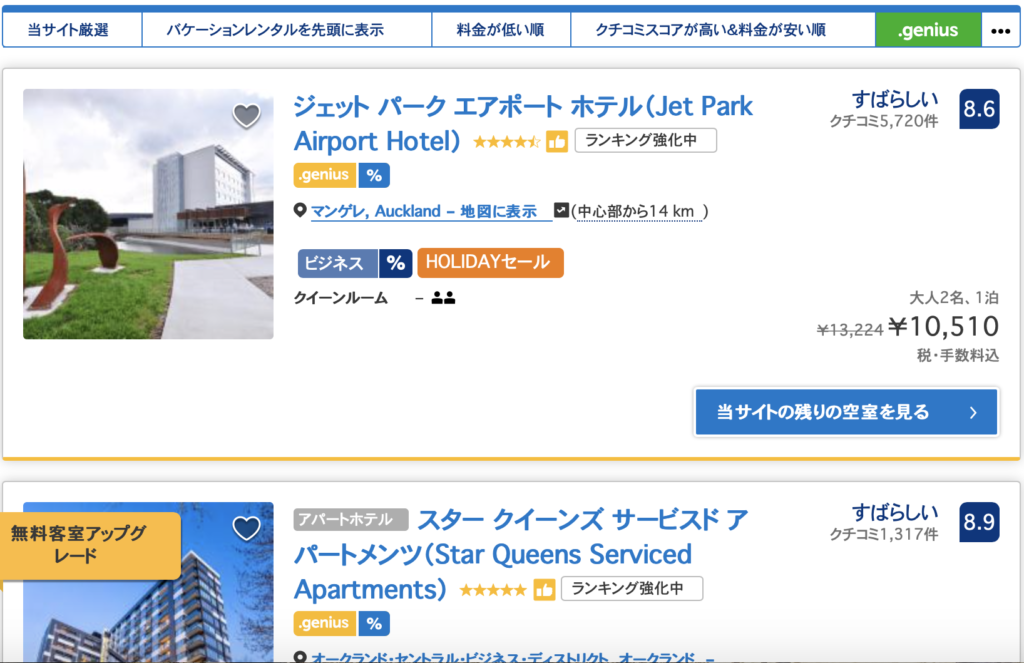Click 当サイトの残りの空室を見る button
Image resolution: width=1024 pixels, height=663 pixels.
click(846, 412)
